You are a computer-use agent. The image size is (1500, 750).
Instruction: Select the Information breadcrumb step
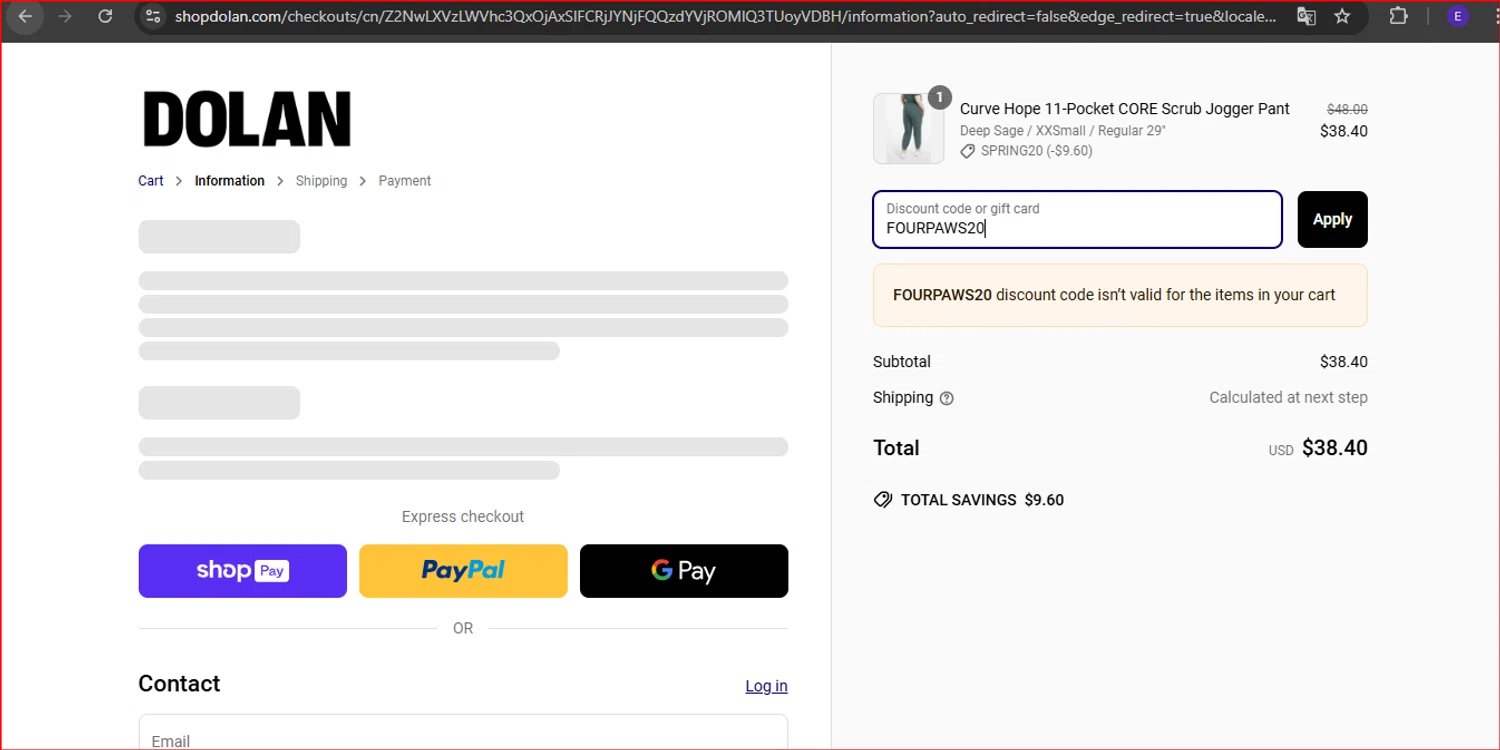230,181
